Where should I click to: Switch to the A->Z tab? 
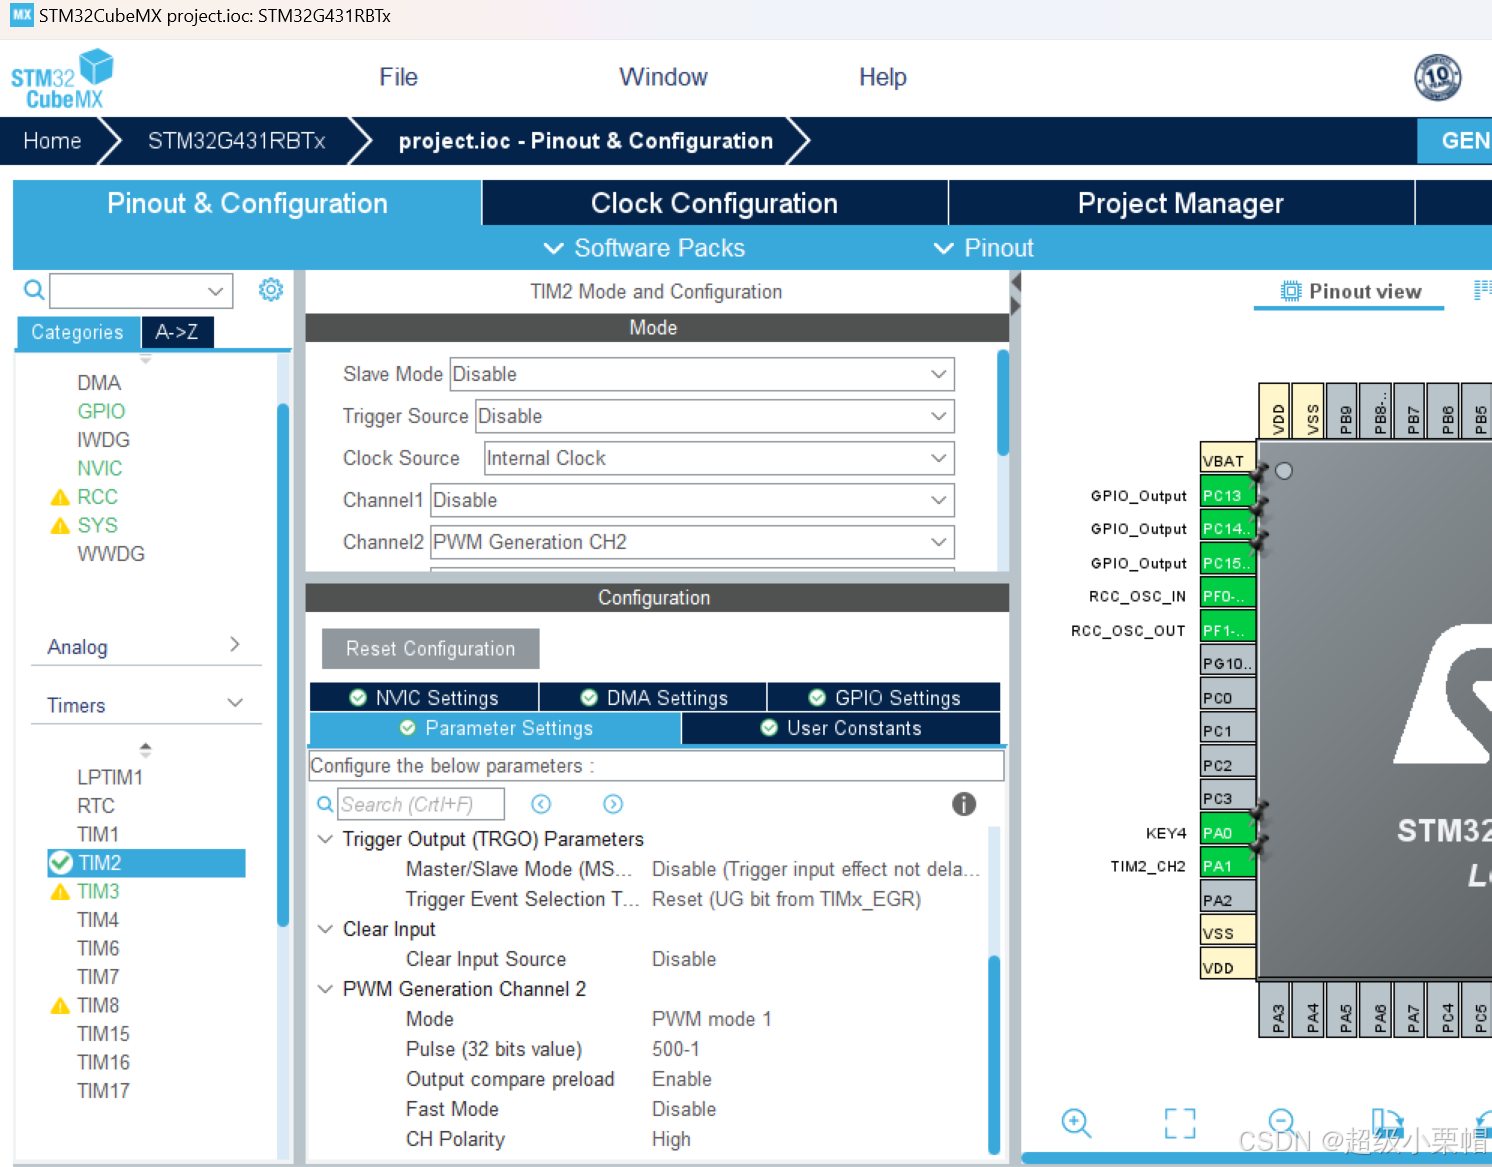coord(177,332)
